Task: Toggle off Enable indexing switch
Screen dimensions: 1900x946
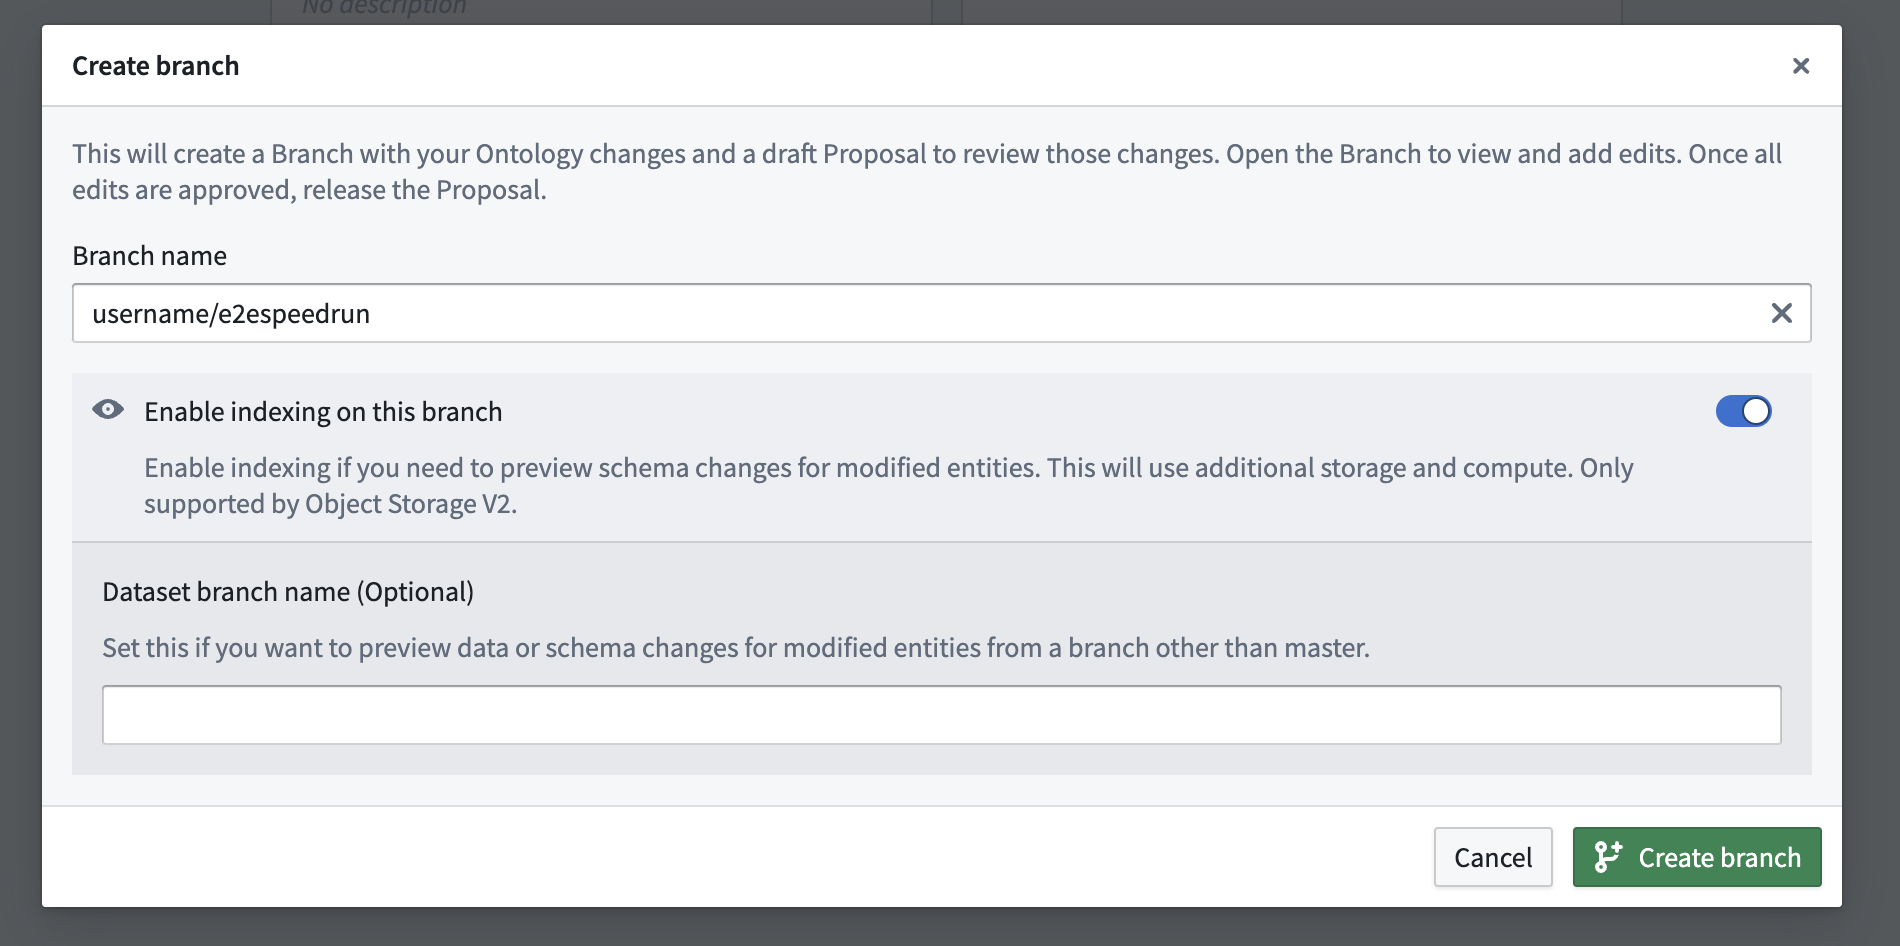Action: coord(1743,411)
